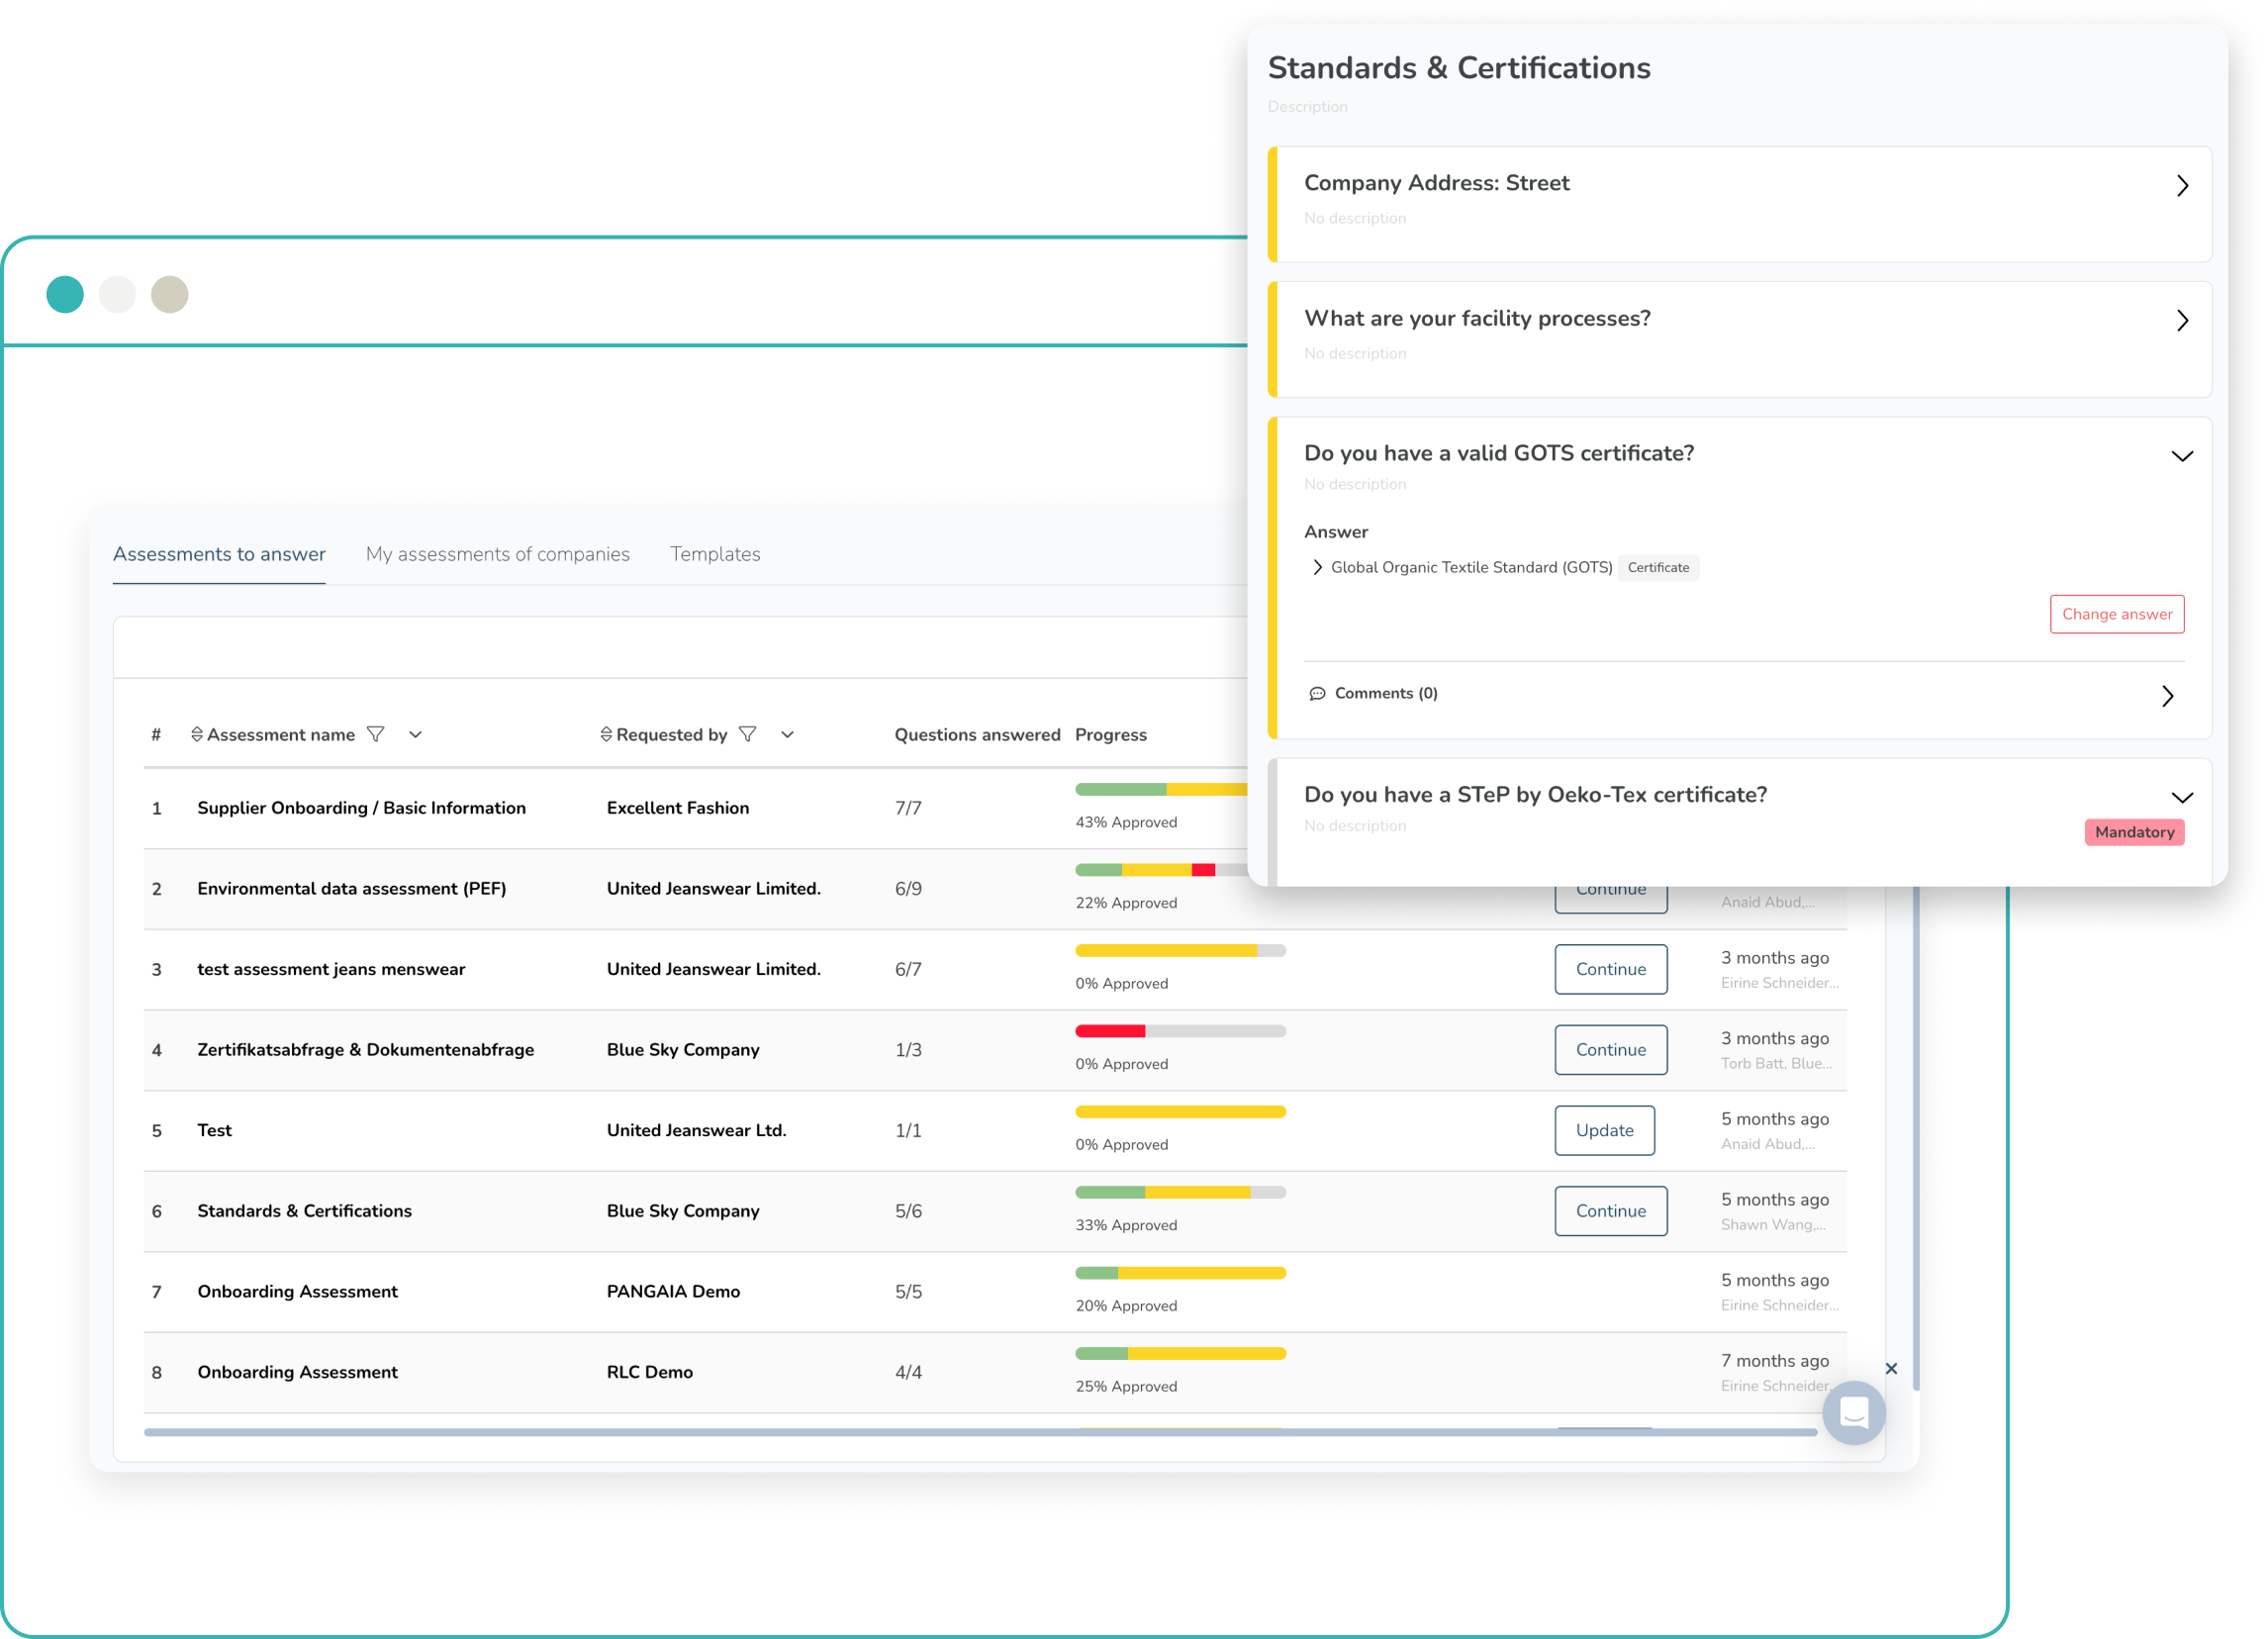
Task: Click the filter icon beside Requested by
Action: click(747, 735)
